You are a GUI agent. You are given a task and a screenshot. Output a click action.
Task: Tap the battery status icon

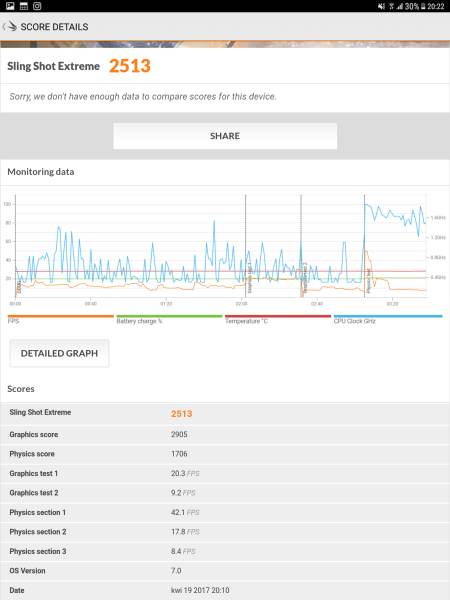click(423, 6)
